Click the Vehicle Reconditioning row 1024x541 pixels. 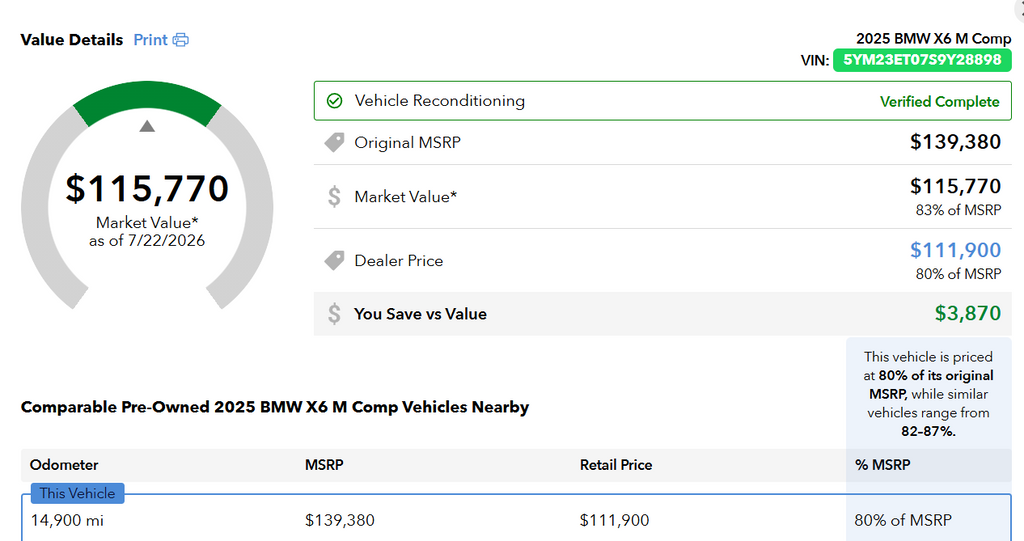[662, 101]
